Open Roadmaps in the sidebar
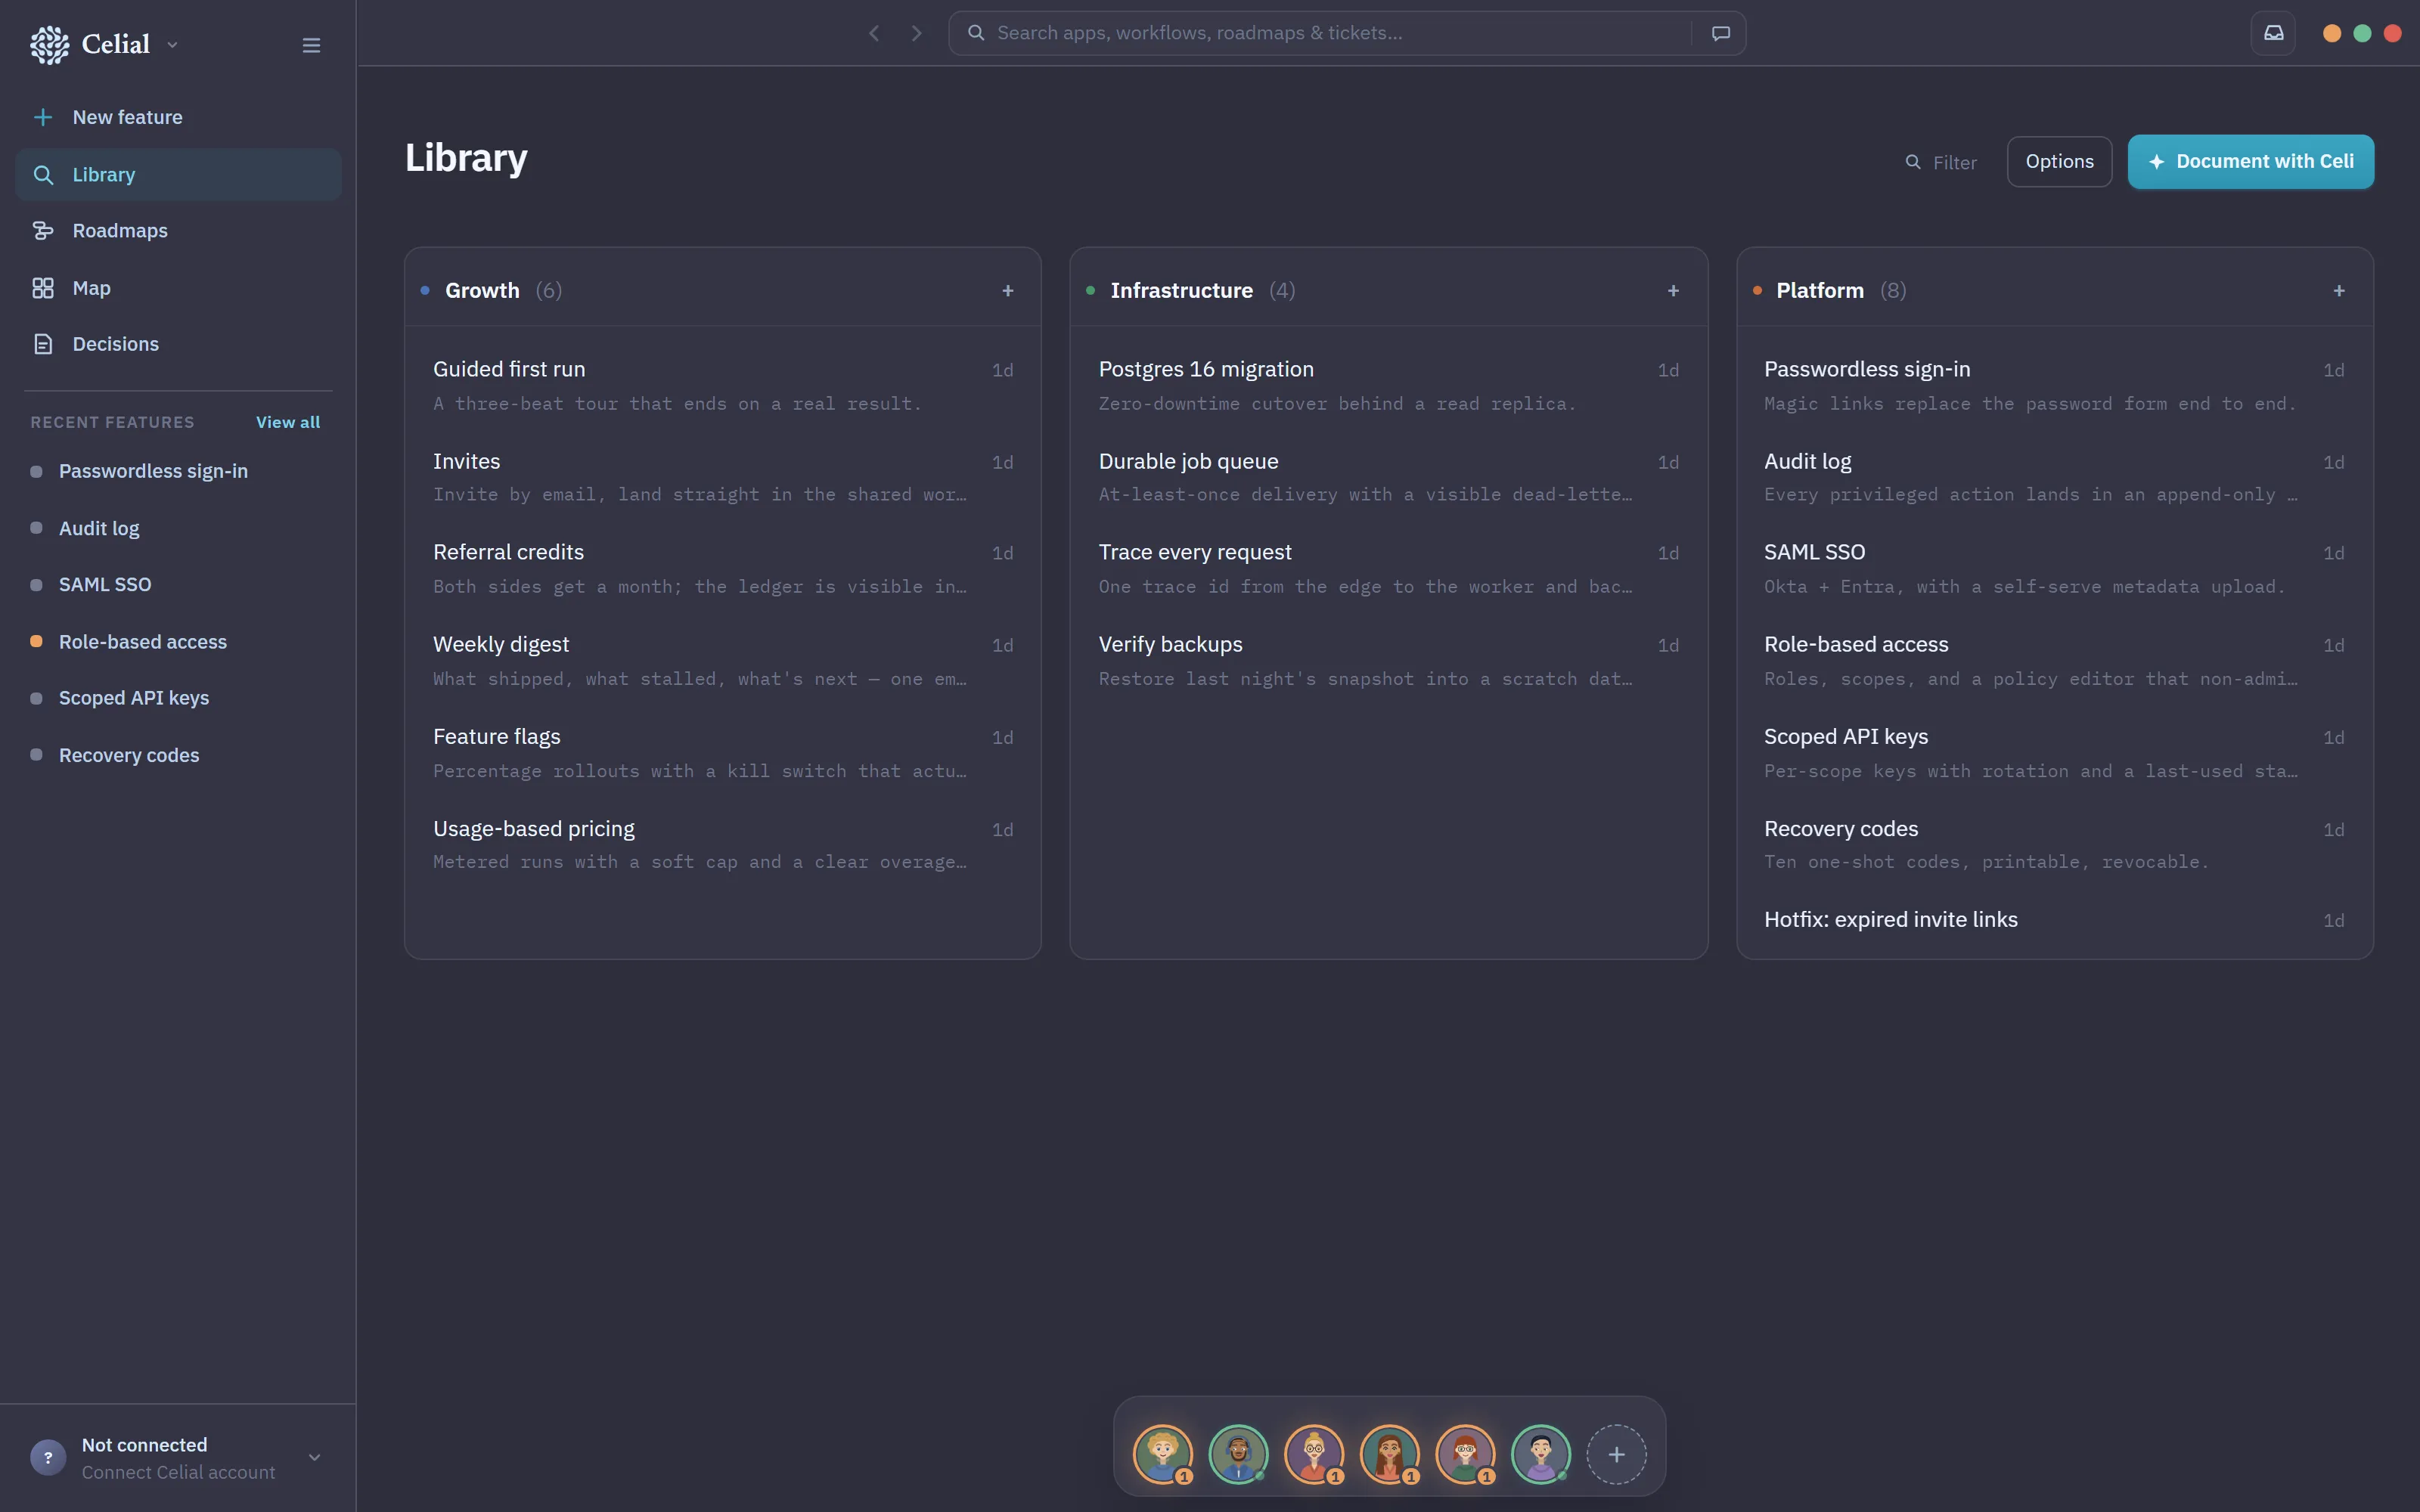This screenshot has height=1512, width=2420. (x=178, y=231)
